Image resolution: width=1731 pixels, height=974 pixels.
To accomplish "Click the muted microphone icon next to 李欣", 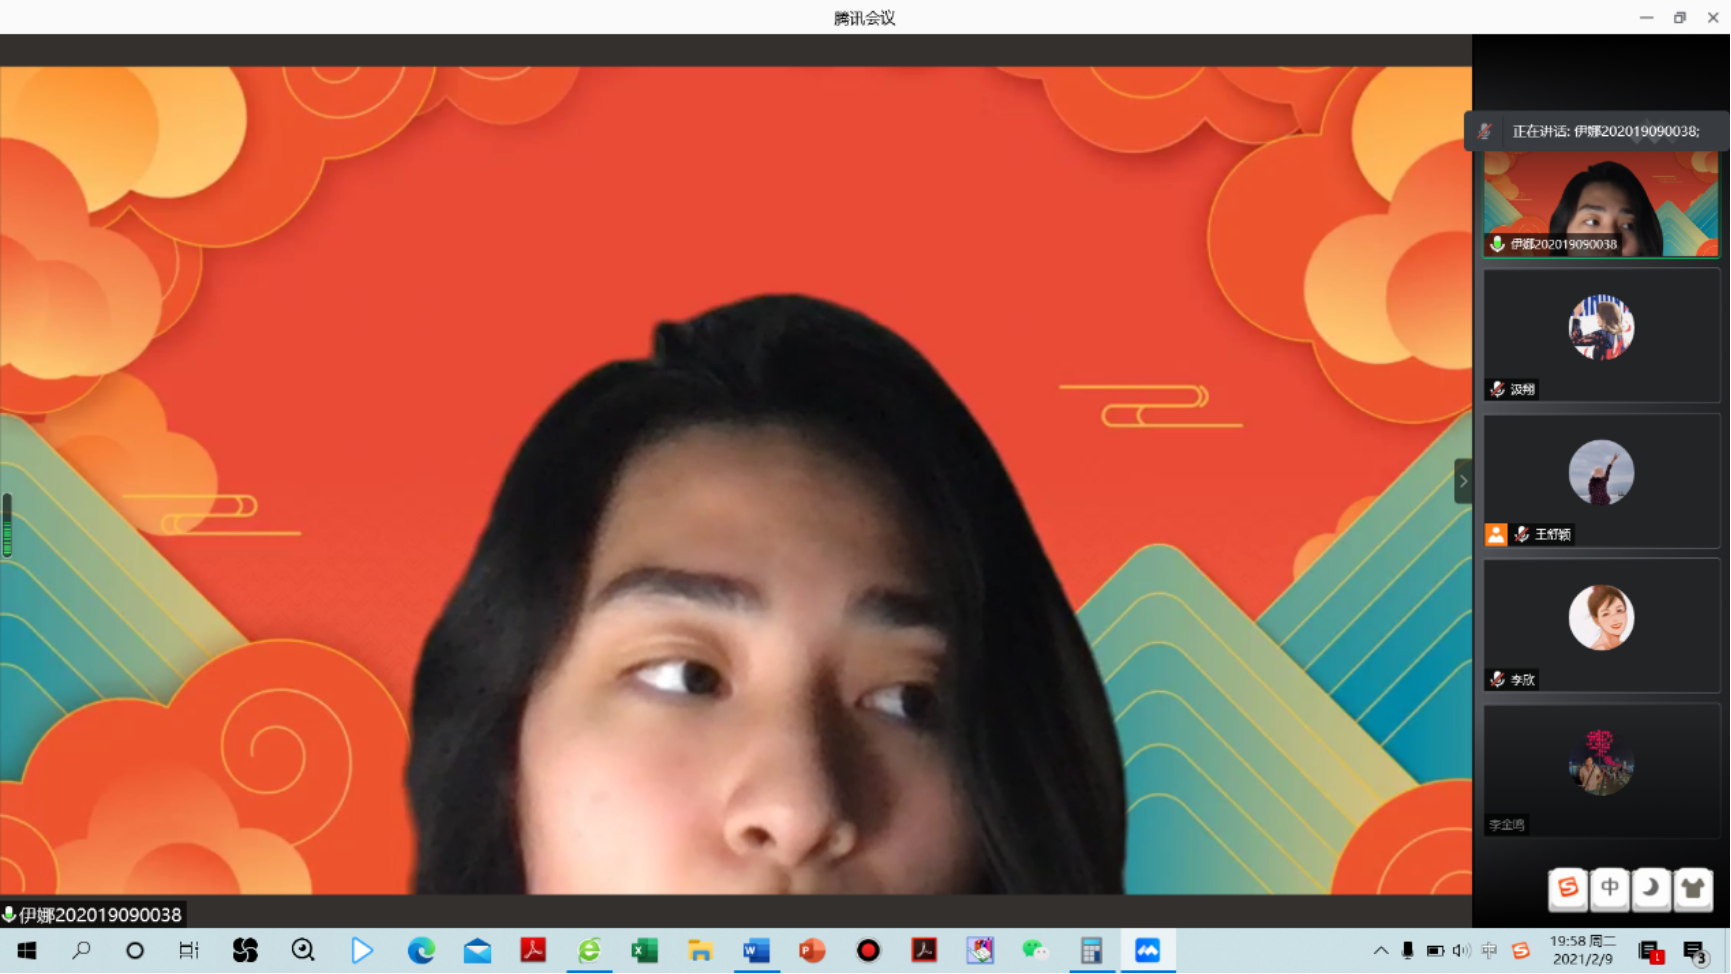I will 1497,679.
